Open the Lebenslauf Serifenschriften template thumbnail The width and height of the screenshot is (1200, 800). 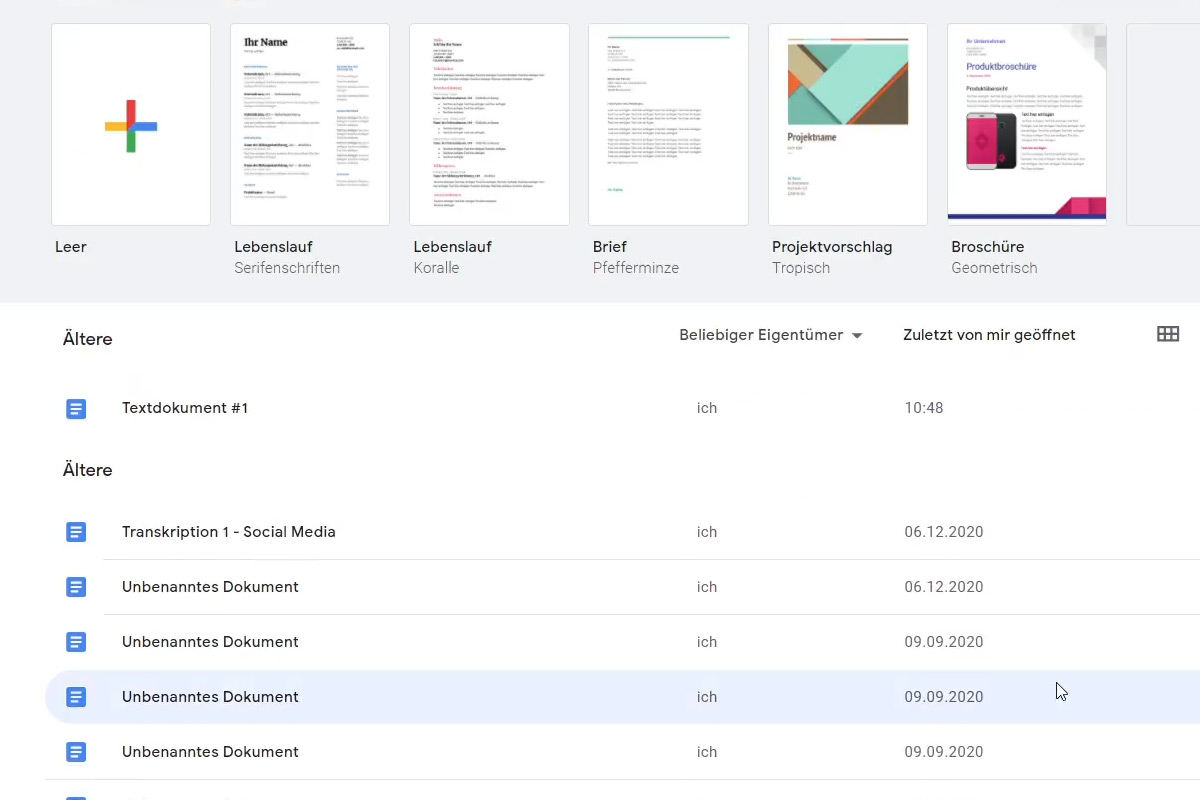coord(310,125)
